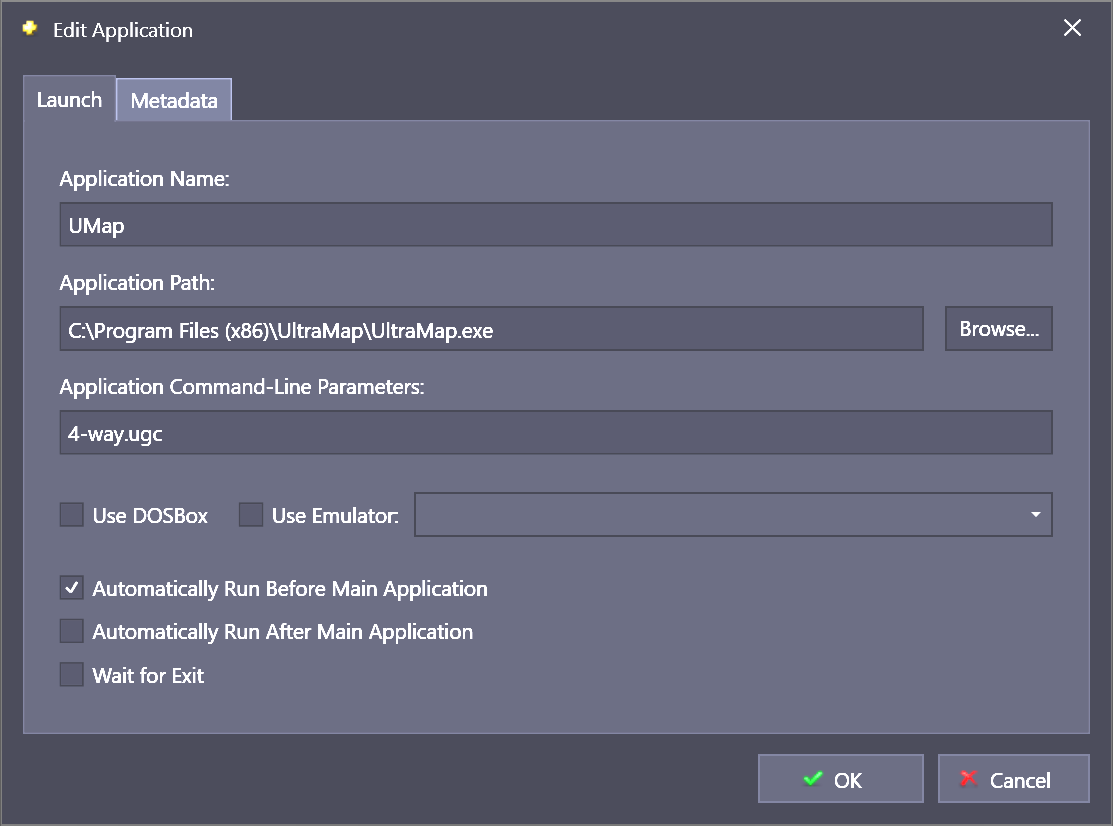
Task: Enable the Use Emulator checkbox
Action: tap(251, 514)
